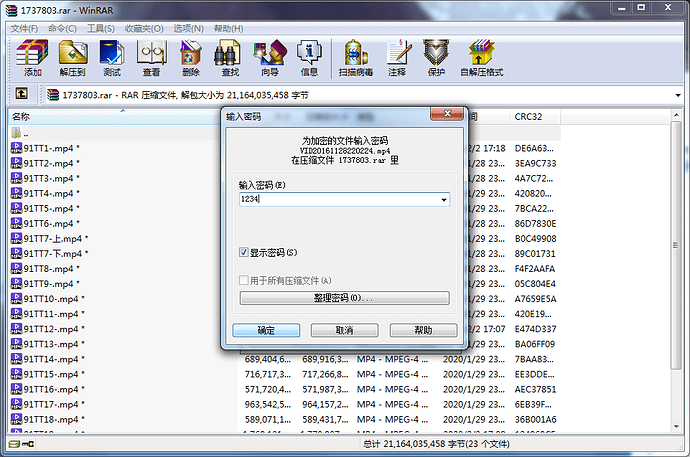The image size is (690, 457).
Task: Open the Favorites (收藏夹) menu
Action: 144,29
